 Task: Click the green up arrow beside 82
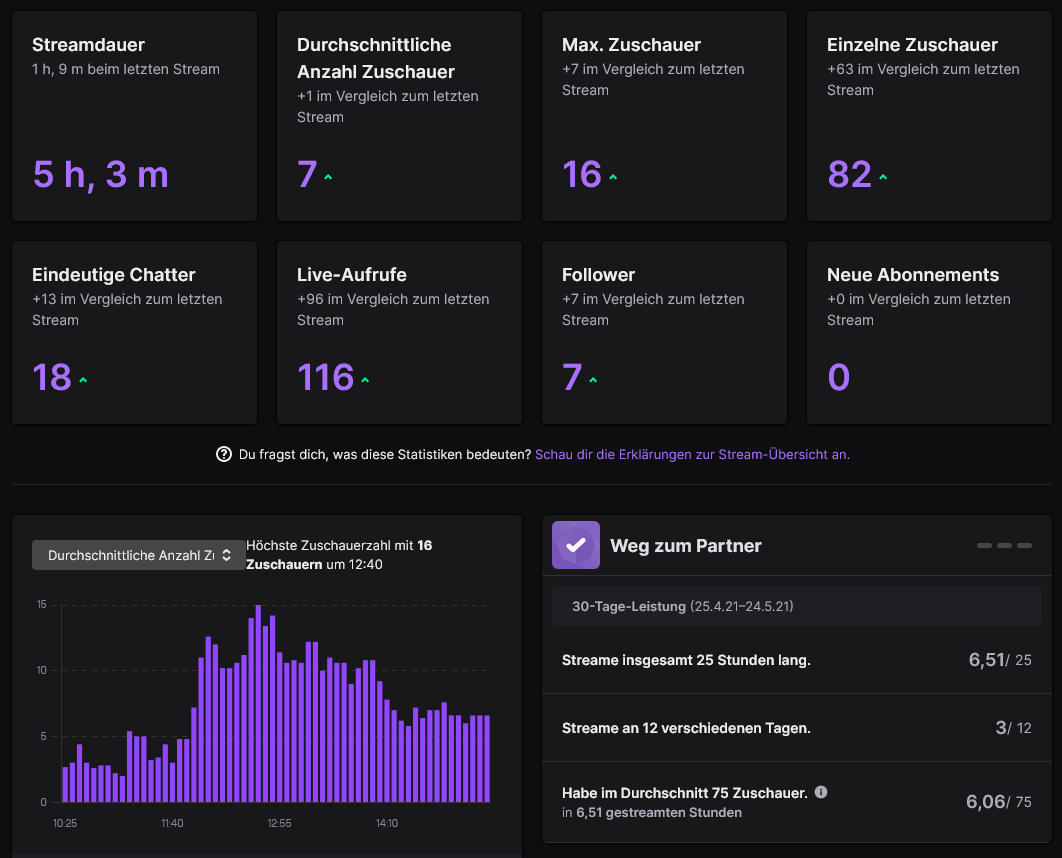pos(883,177)
